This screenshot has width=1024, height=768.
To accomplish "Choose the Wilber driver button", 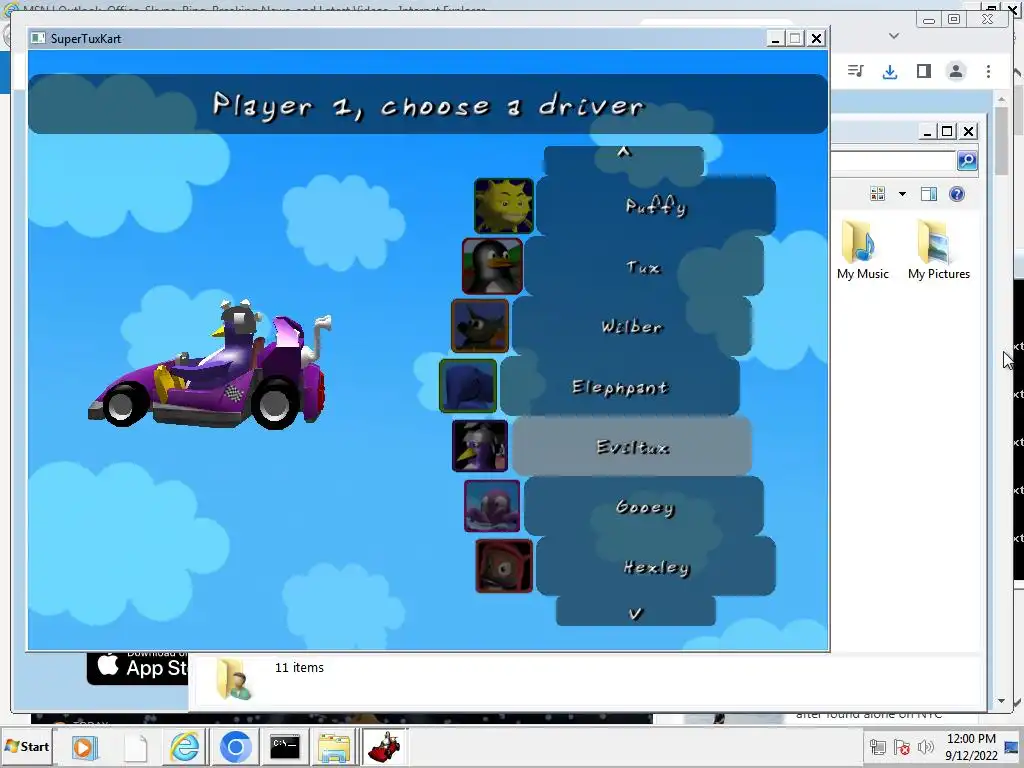I will [x=632, y=327].
